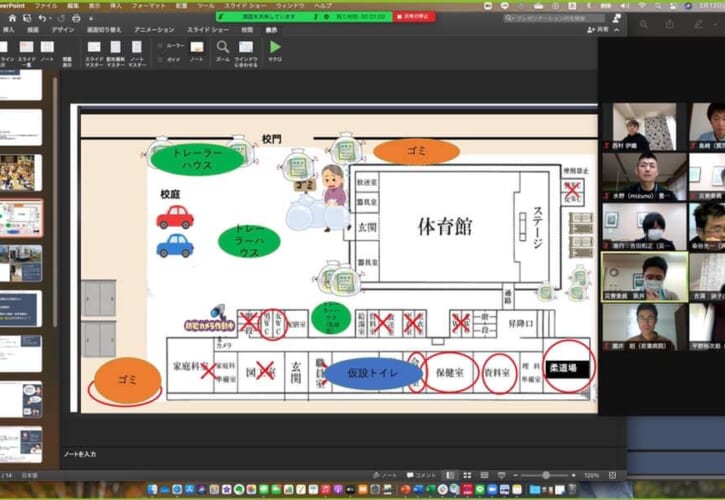Click the red 共有の停止 stop share button
Viewport: 725px width, 500px height.
pyautogui.click(x=414, y=17)
